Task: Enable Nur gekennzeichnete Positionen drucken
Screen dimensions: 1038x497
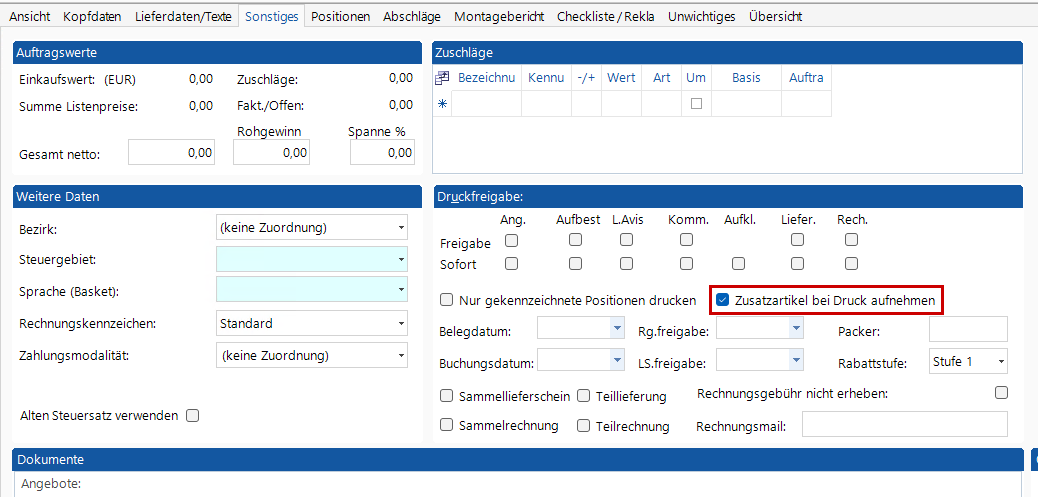Action: click(446, 299)
